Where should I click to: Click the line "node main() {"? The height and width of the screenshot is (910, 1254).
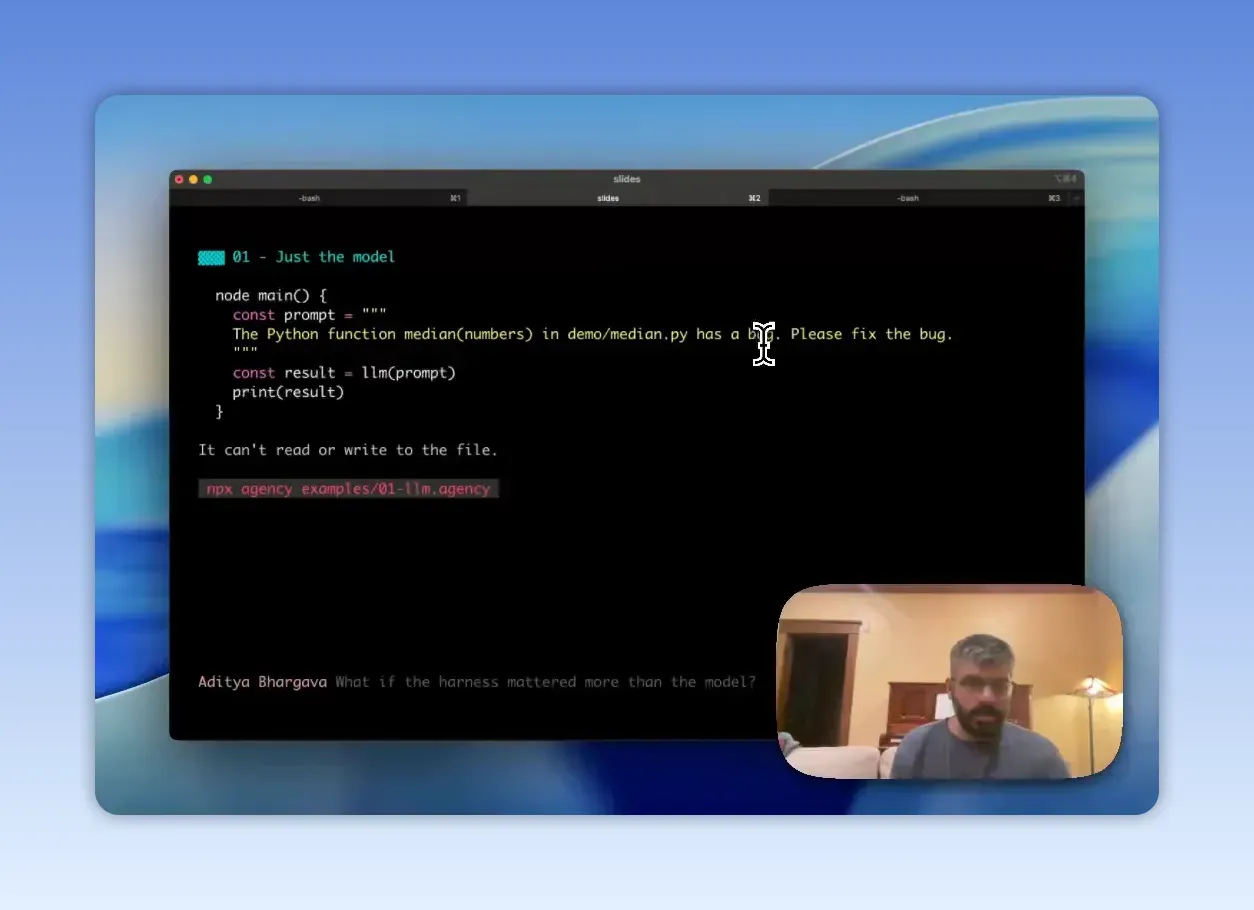[271, 296]
